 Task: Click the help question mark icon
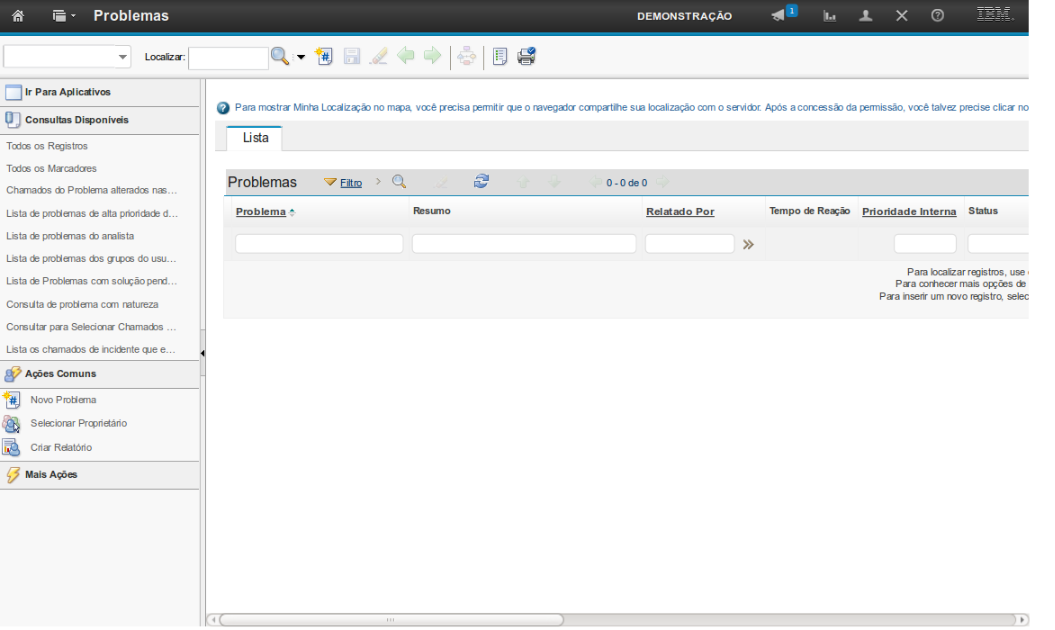[937, 16]
